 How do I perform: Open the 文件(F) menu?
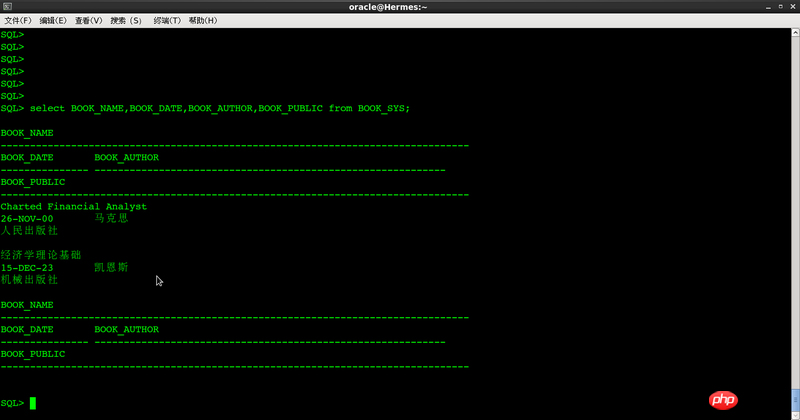click(x=18, y=20)
